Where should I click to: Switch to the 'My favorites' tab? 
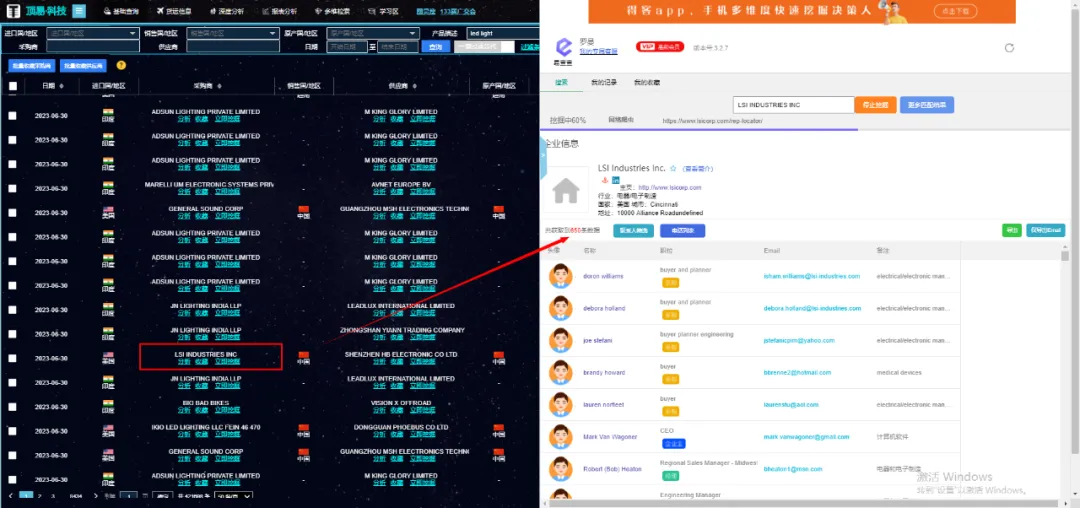tap(647, 83)
